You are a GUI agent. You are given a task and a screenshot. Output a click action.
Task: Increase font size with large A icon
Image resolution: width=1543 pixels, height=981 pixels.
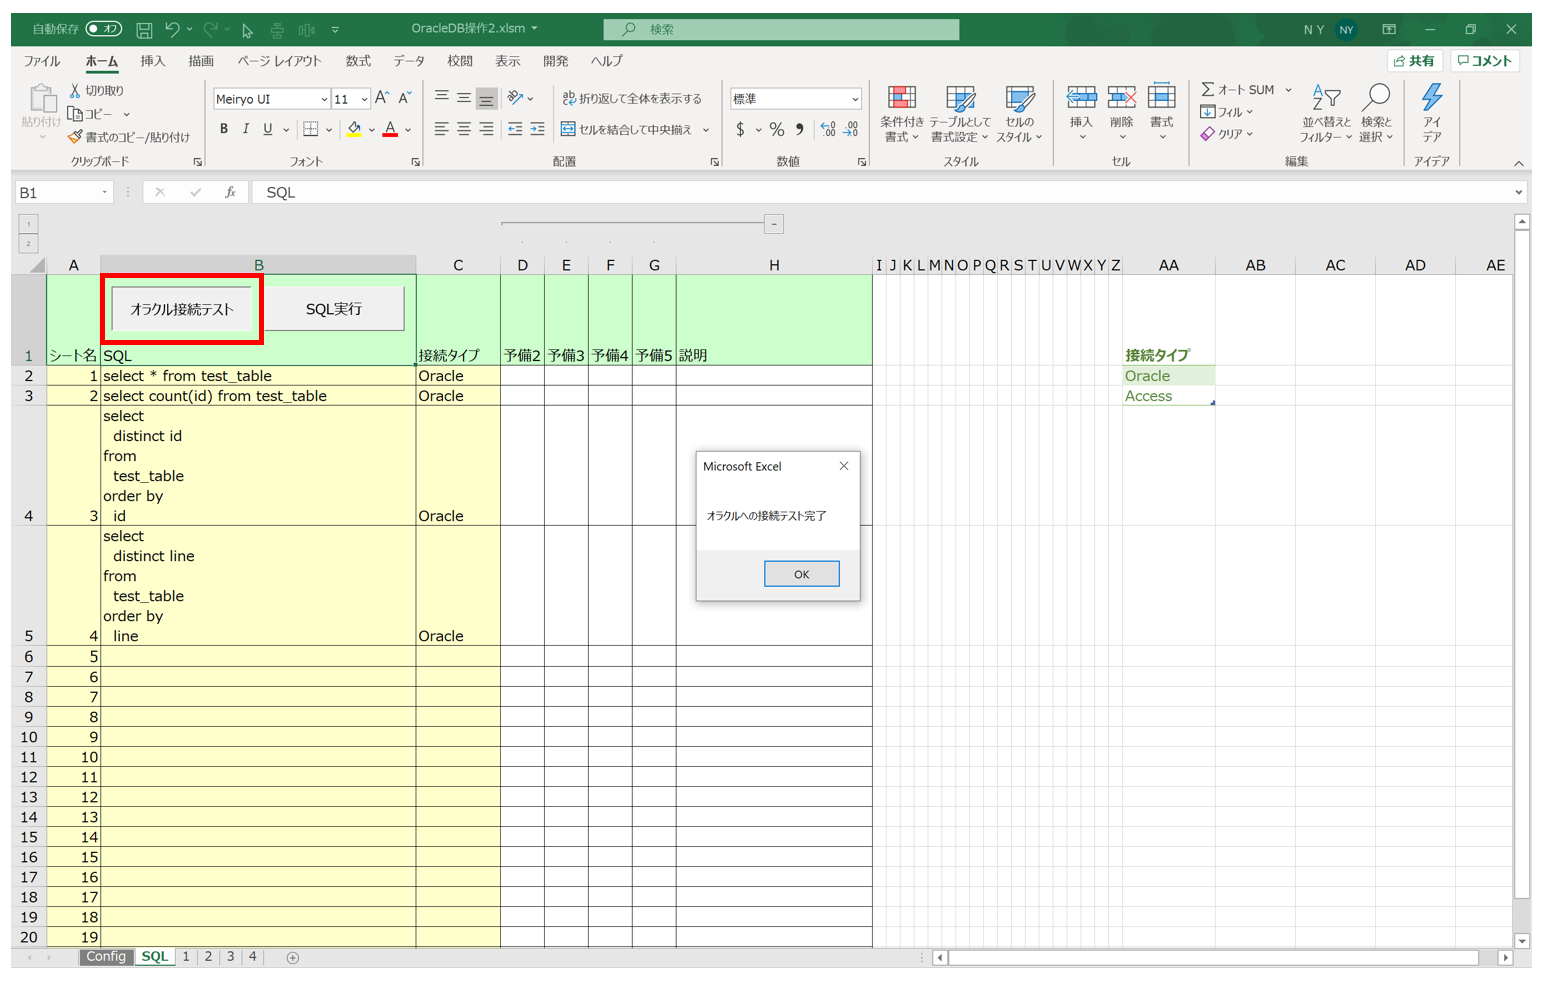point(382,98)
